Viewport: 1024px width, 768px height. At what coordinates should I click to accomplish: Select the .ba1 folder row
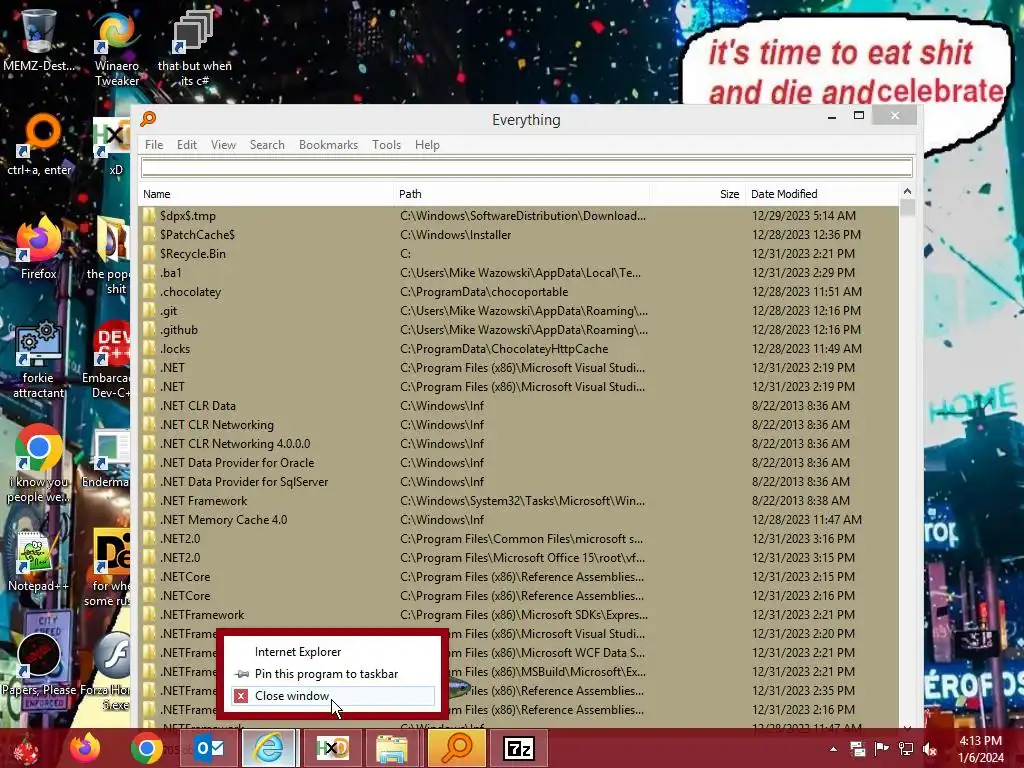518,272
